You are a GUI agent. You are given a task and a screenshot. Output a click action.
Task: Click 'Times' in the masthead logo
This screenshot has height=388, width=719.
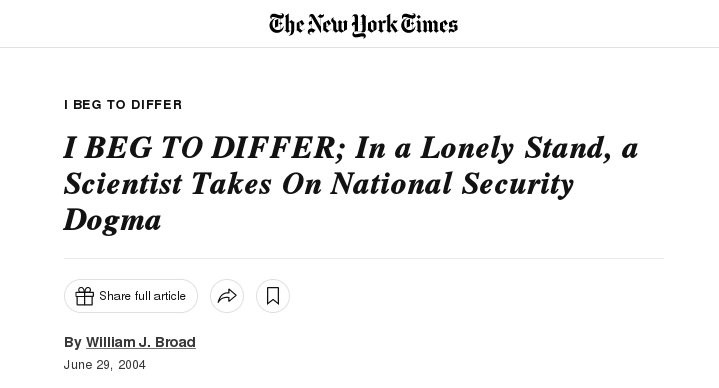click(429, 24)
